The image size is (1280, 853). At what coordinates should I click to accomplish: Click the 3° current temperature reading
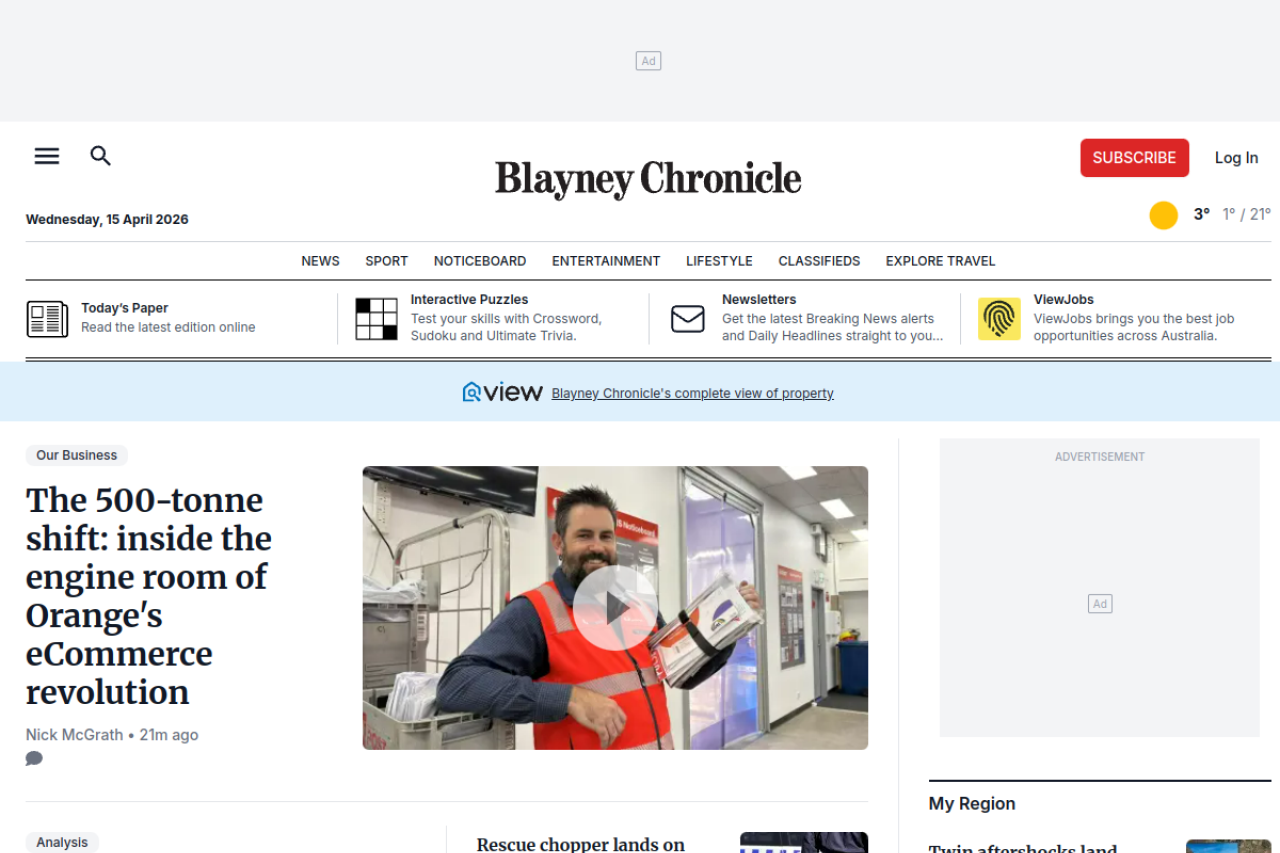[1202, 214]
